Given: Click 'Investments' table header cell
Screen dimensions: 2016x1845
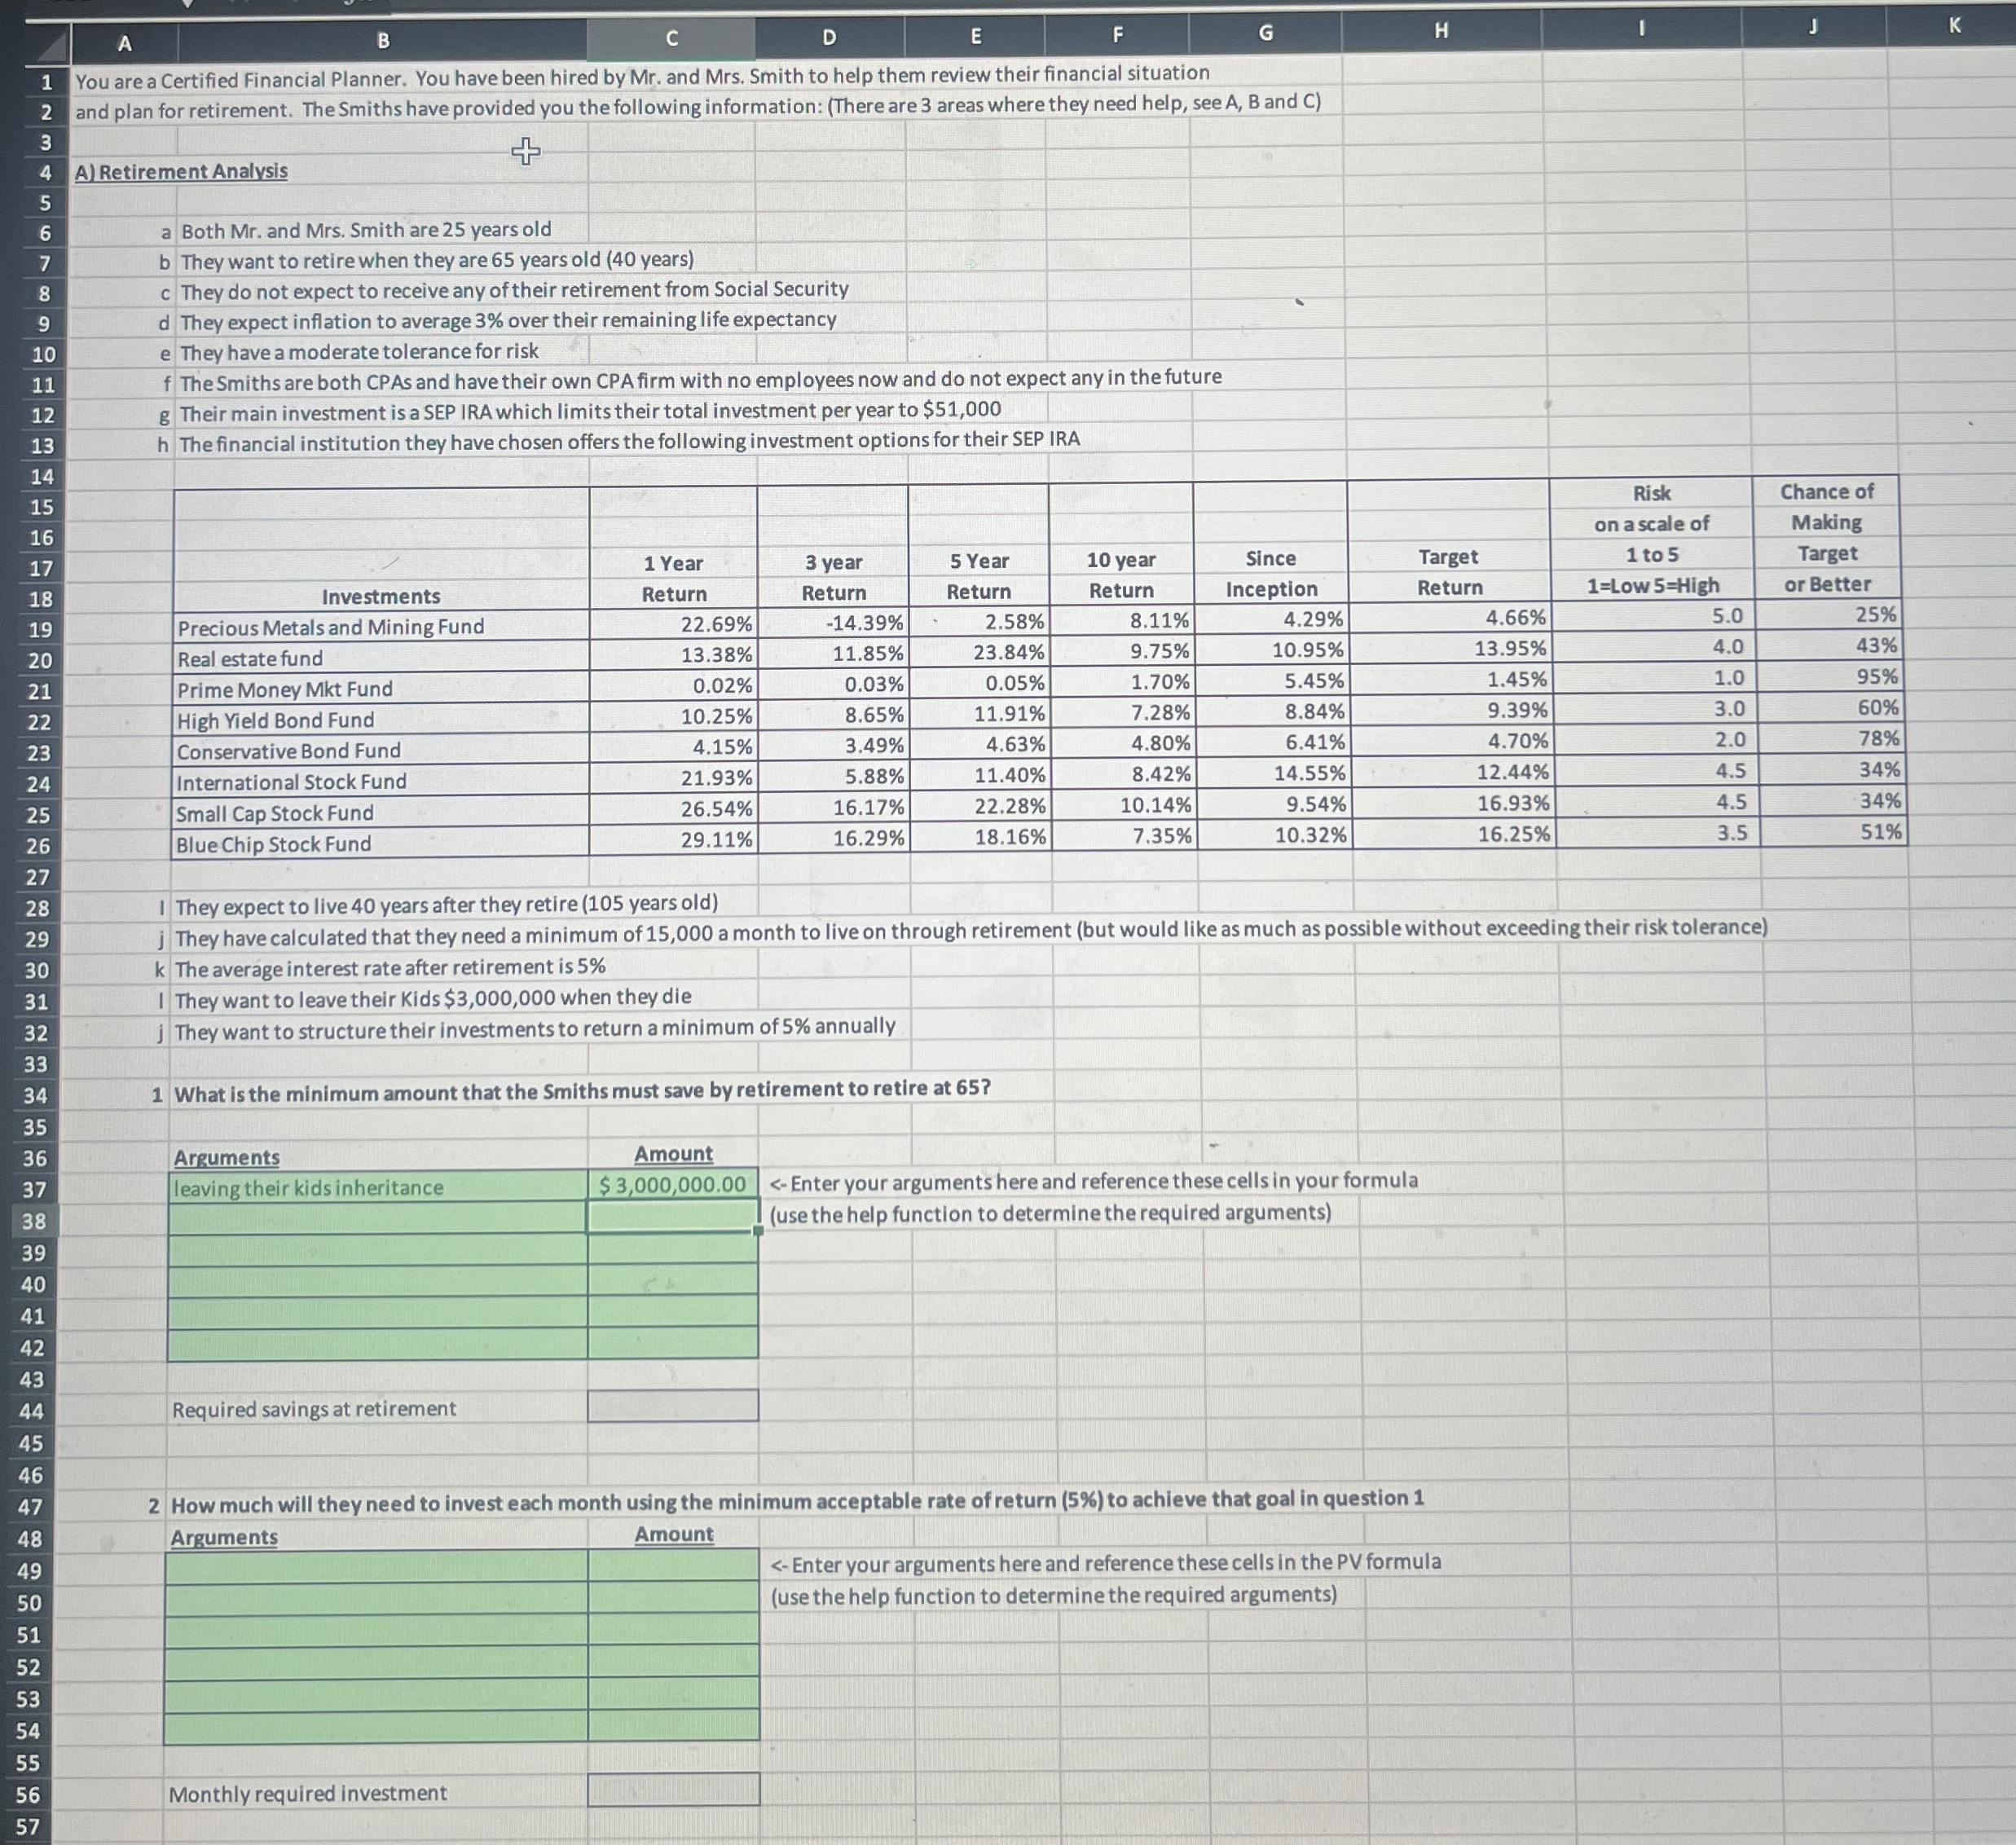Looking at the screenshot, I should tap(380, 596).
